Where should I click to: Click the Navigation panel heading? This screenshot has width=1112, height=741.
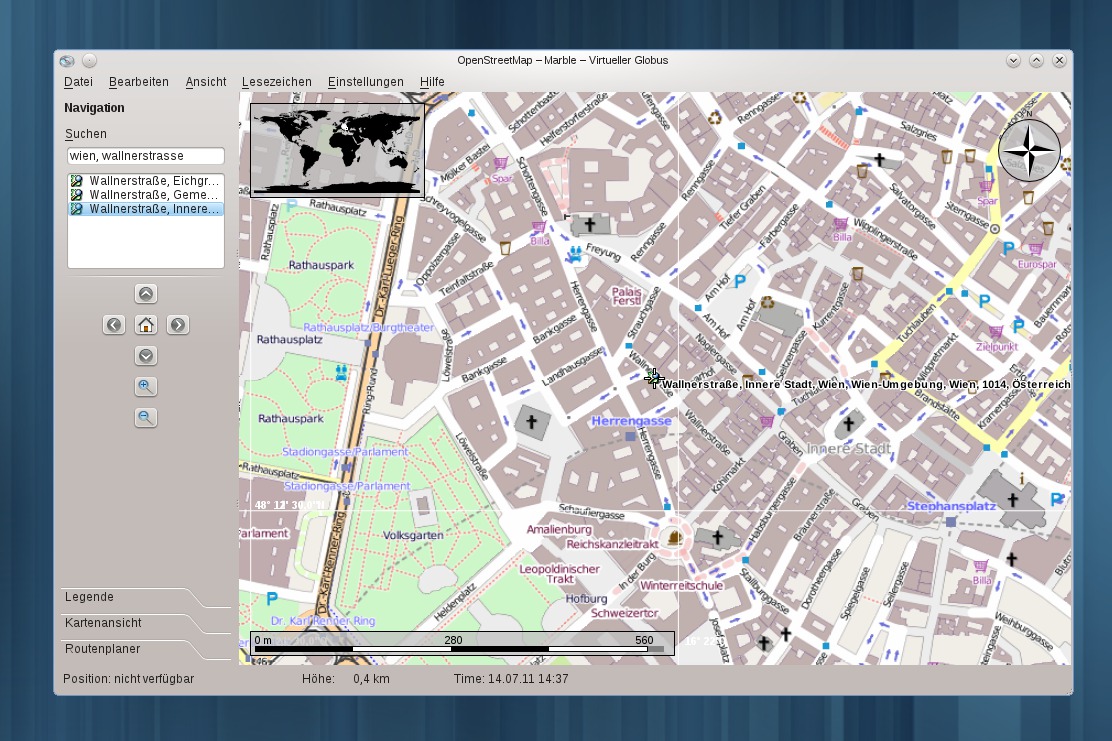pos(94,108)
